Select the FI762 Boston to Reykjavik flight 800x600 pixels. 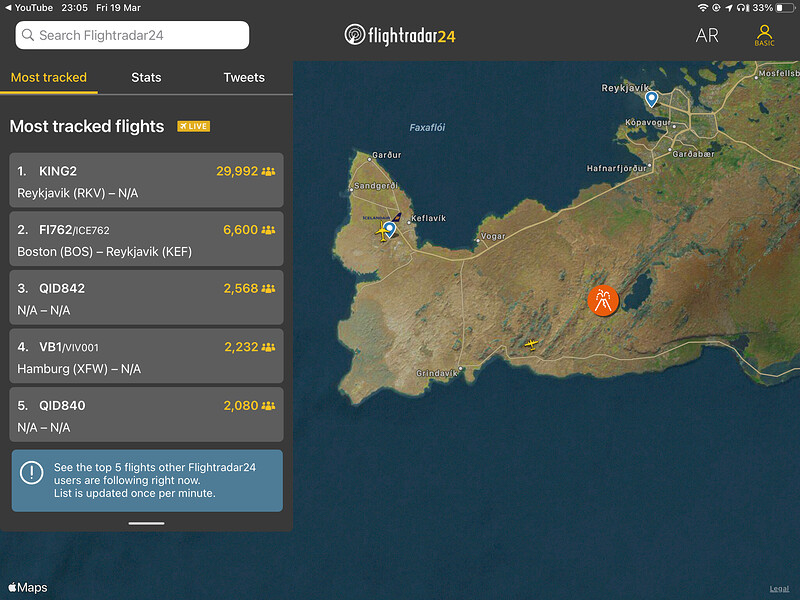tap(146, 239)
